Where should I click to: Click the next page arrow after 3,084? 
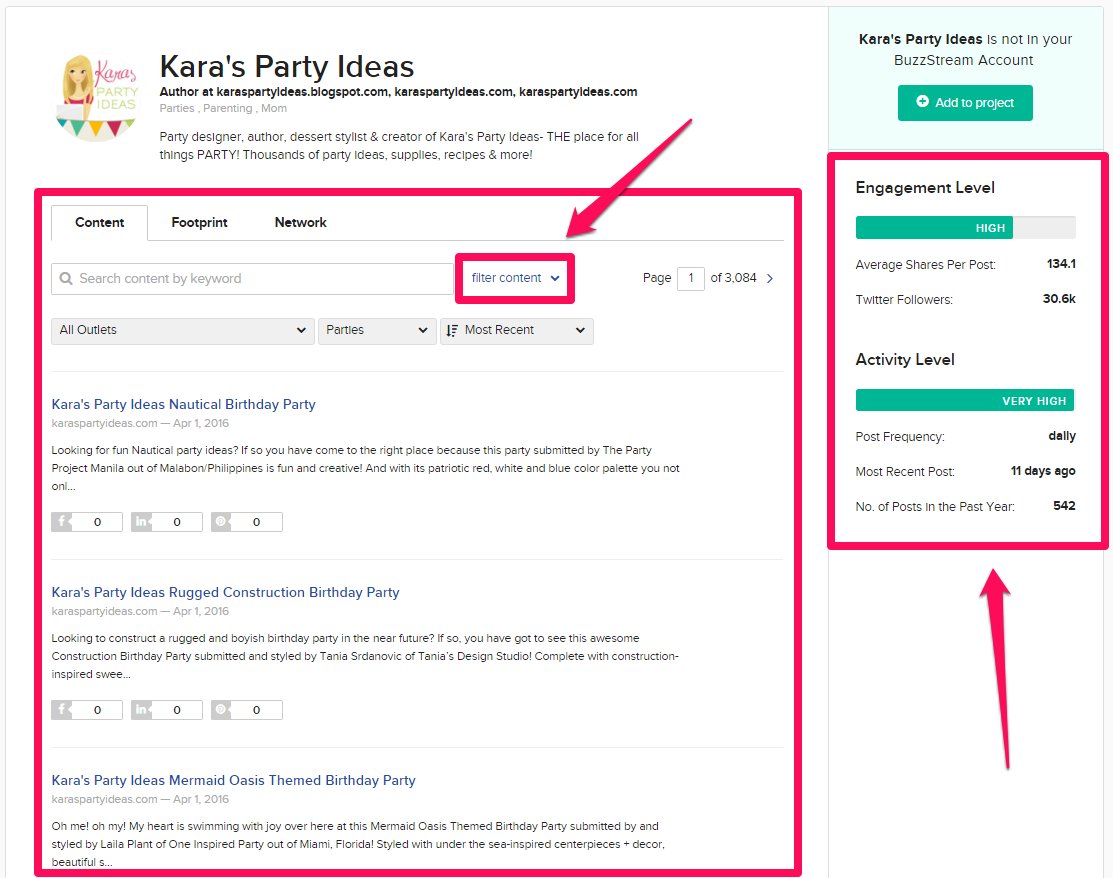click(x=769, y=278)
